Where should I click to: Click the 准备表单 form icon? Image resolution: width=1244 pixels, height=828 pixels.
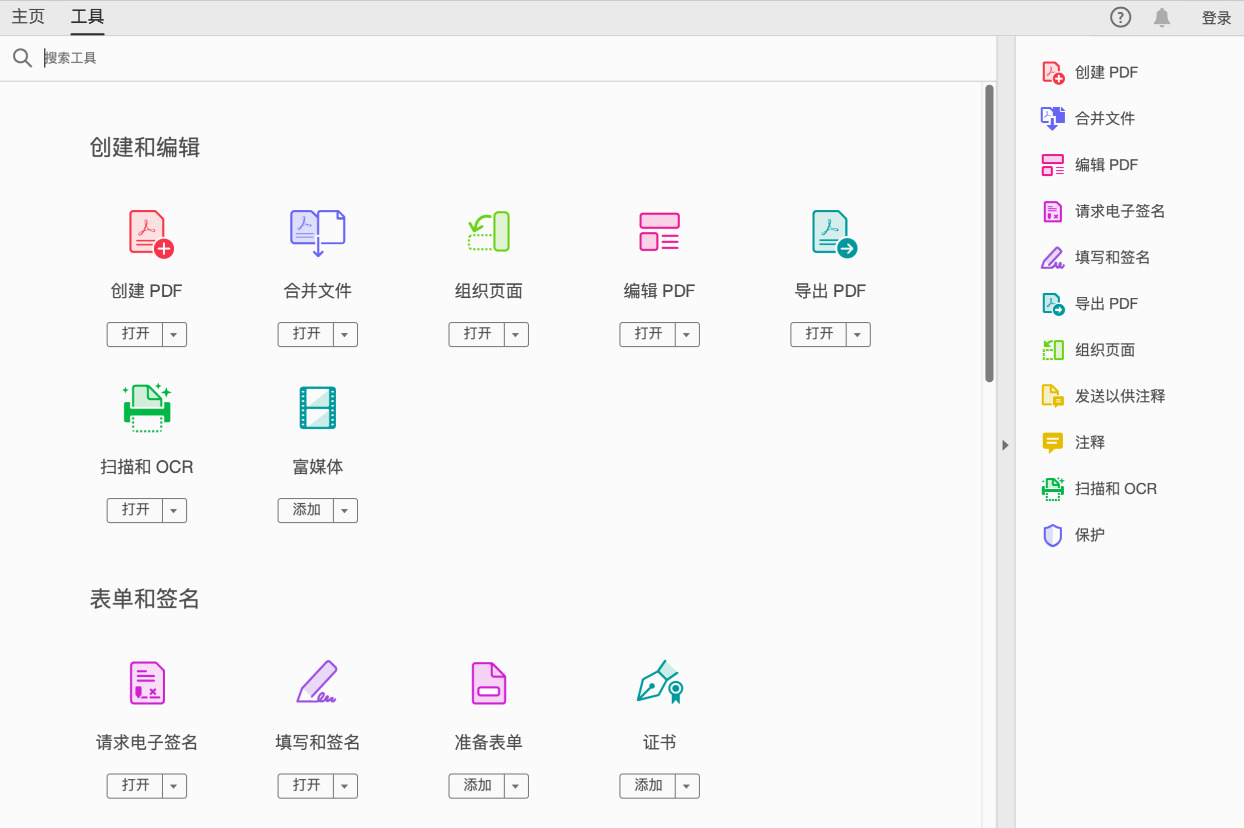489,683
